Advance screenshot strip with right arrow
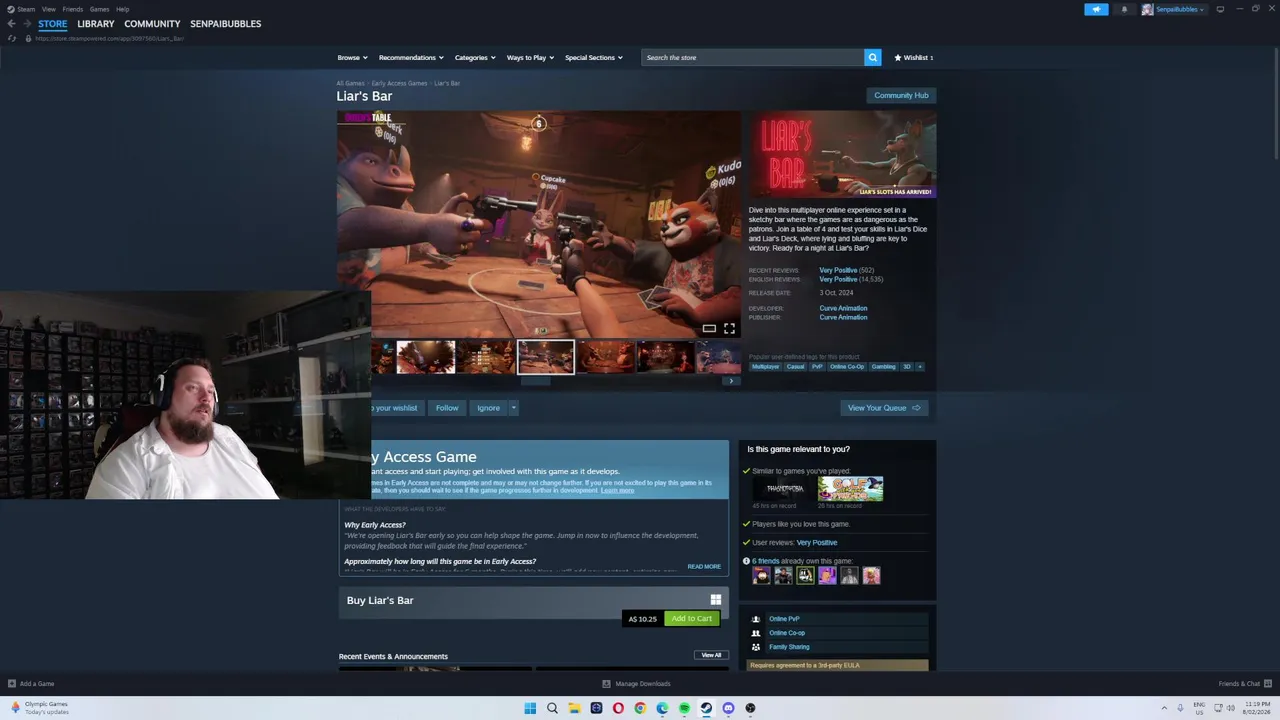 click(731, 381)
